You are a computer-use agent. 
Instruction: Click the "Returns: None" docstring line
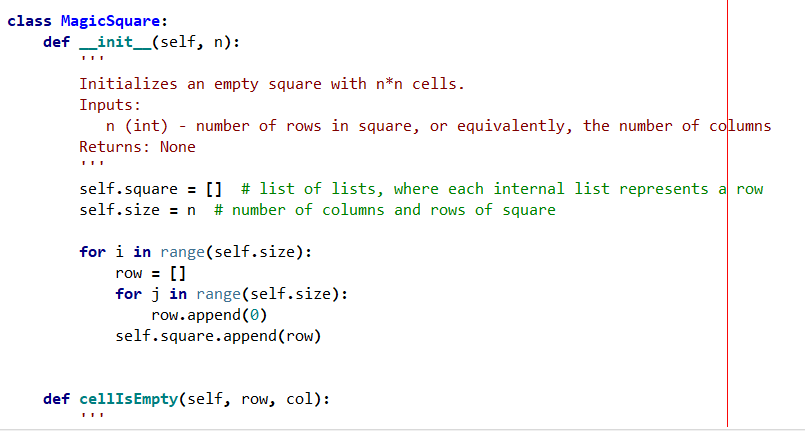click(x=137, y=147)
